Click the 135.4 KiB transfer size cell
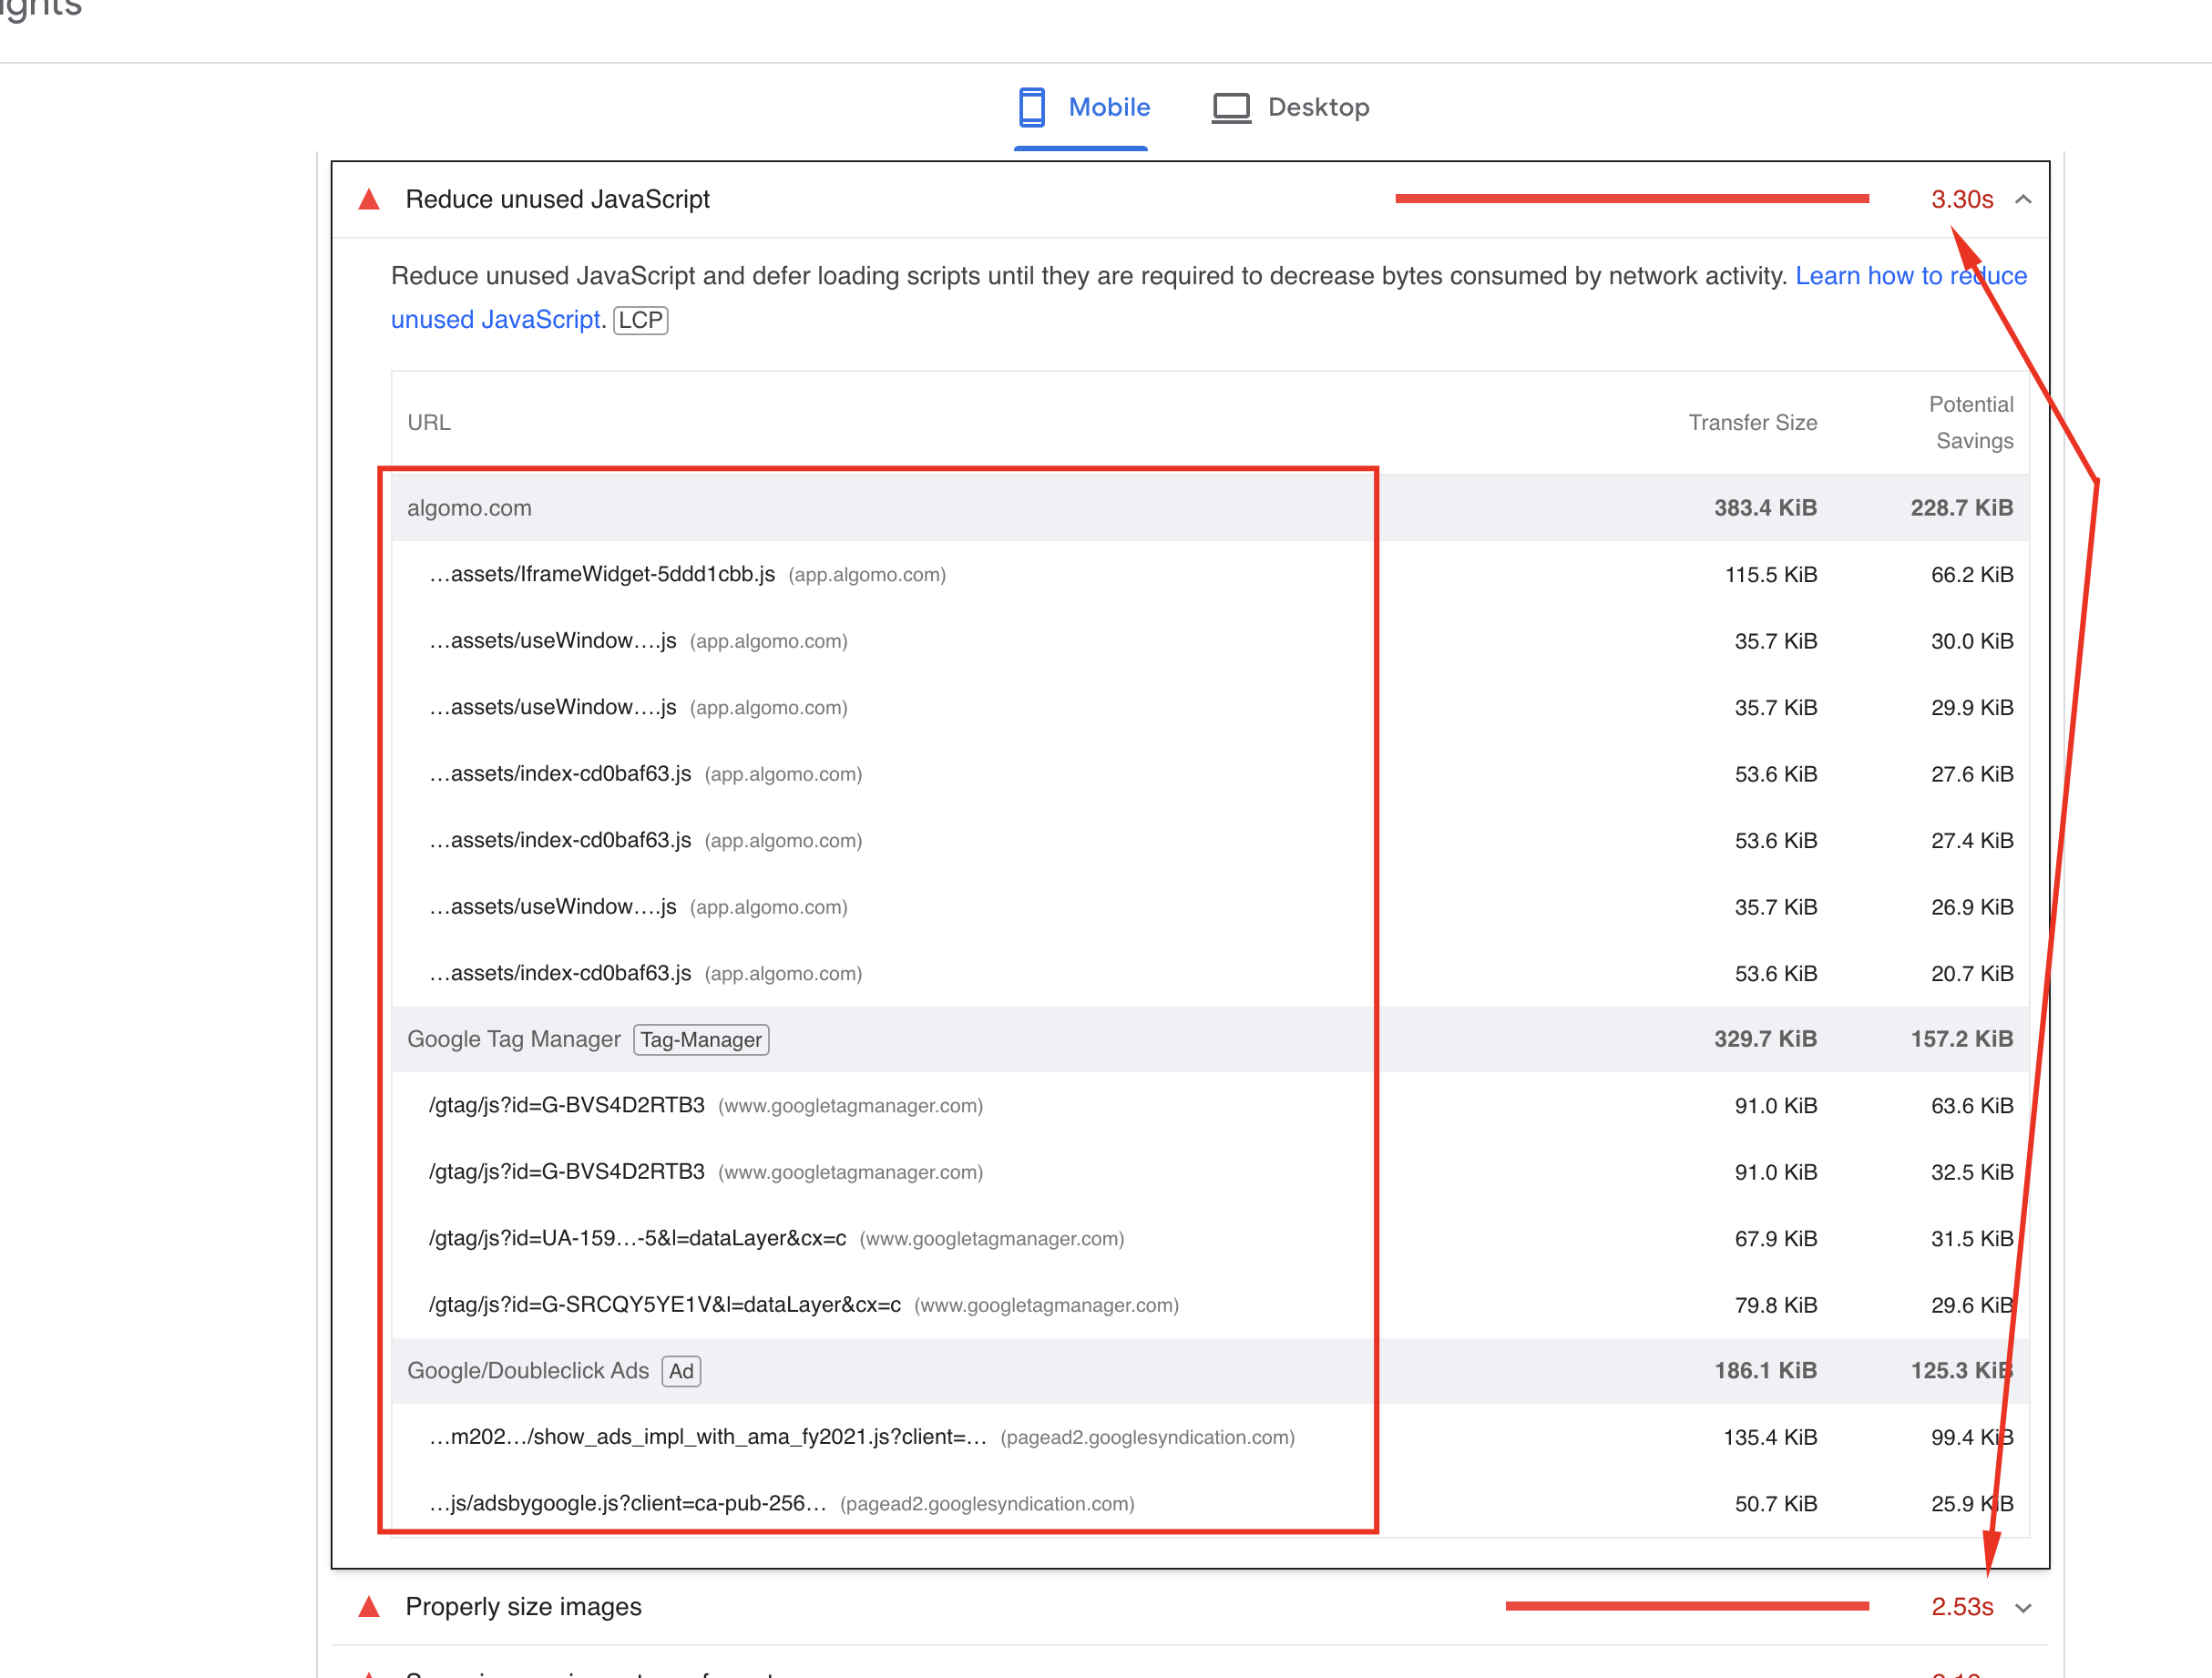 [x=1770, y=1437]
